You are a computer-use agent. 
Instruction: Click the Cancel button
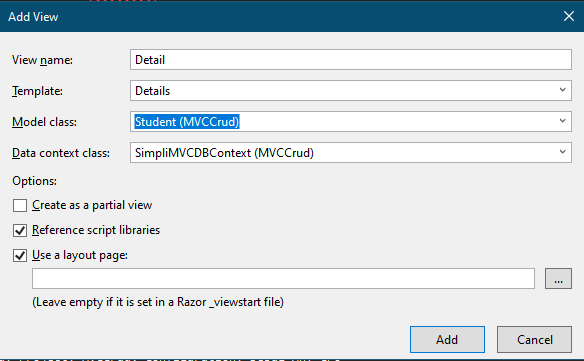pos(534,339)
